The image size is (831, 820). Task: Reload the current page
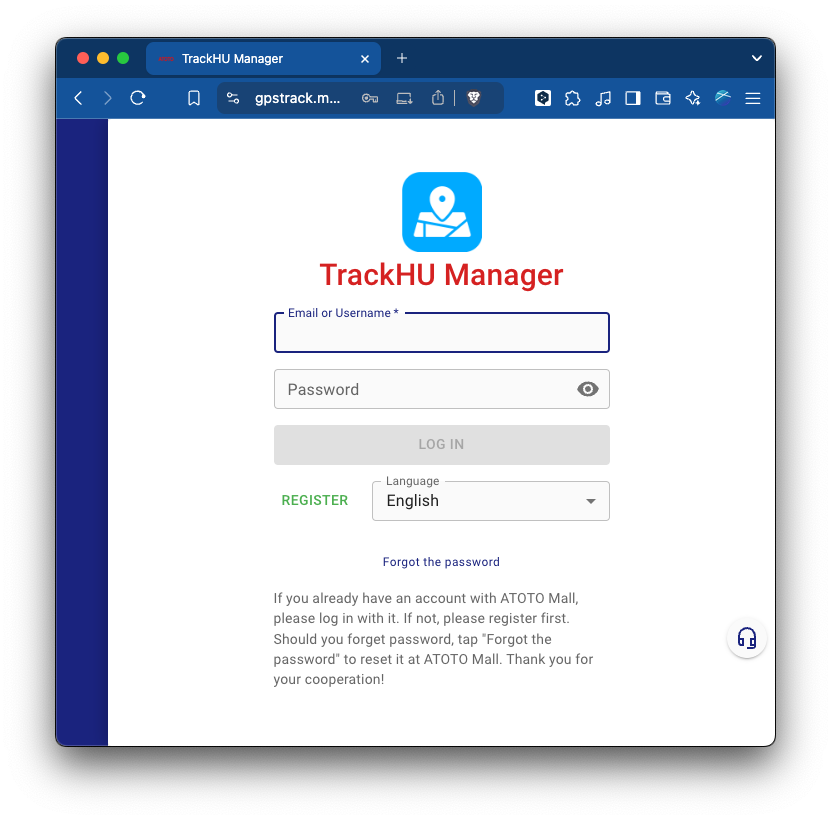[x=138, y=98]
